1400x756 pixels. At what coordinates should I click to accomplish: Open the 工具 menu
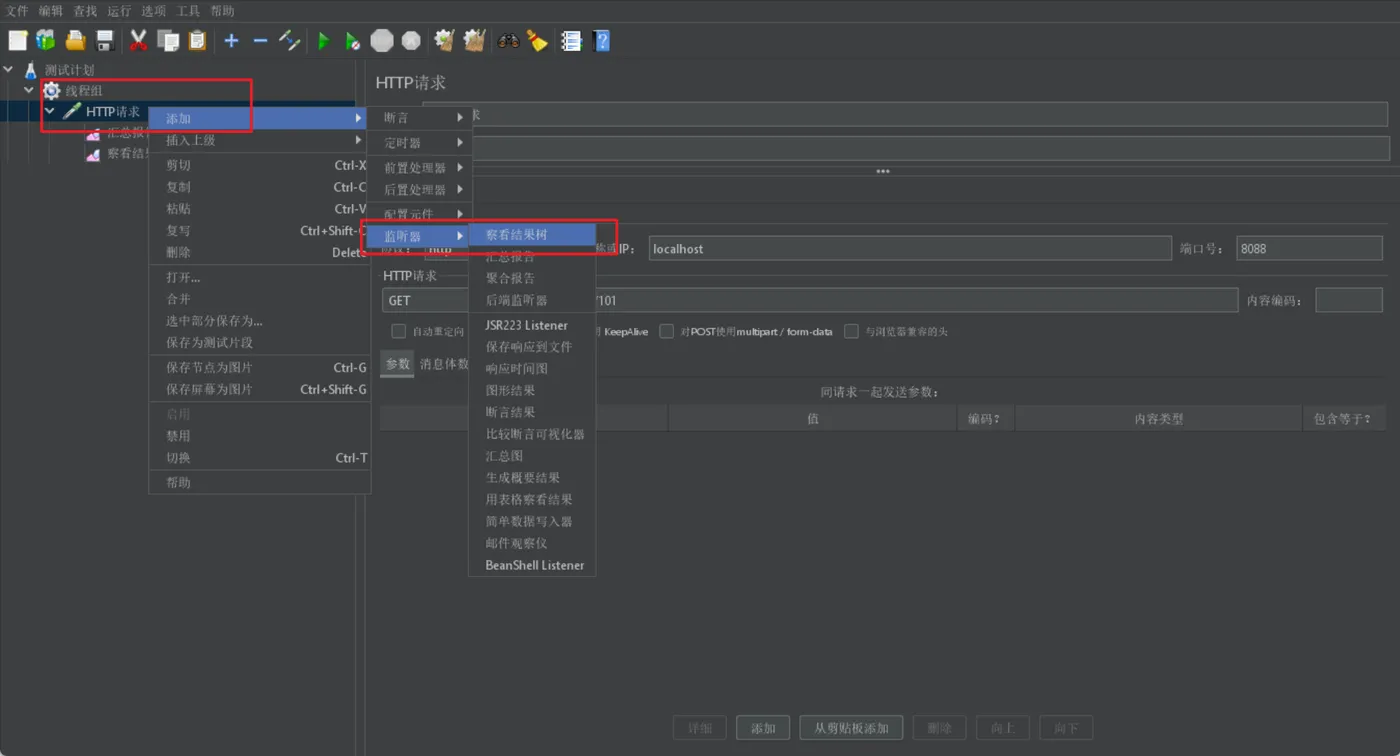pos(188,11)
